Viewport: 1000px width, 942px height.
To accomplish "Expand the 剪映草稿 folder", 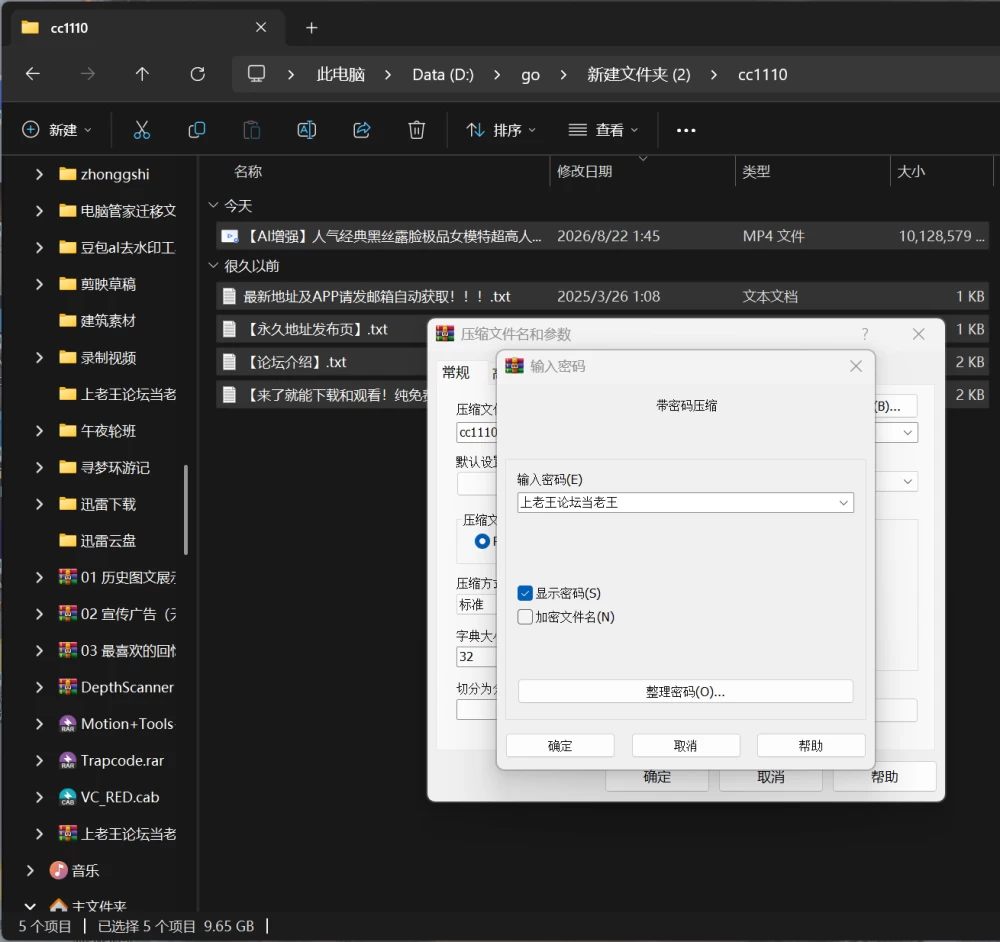I will point(40,284).
